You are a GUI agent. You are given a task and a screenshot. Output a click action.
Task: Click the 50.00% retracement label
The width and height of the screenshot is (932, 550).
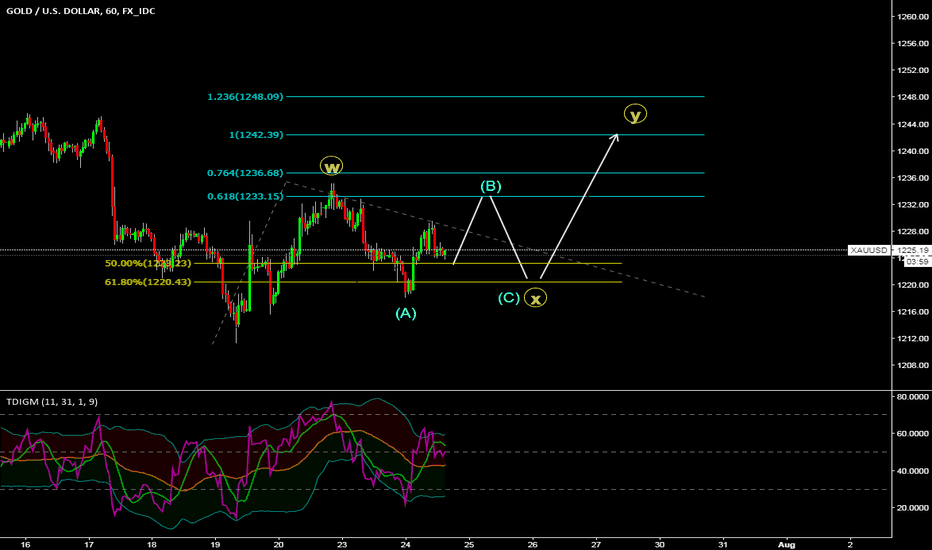point(148,263)
